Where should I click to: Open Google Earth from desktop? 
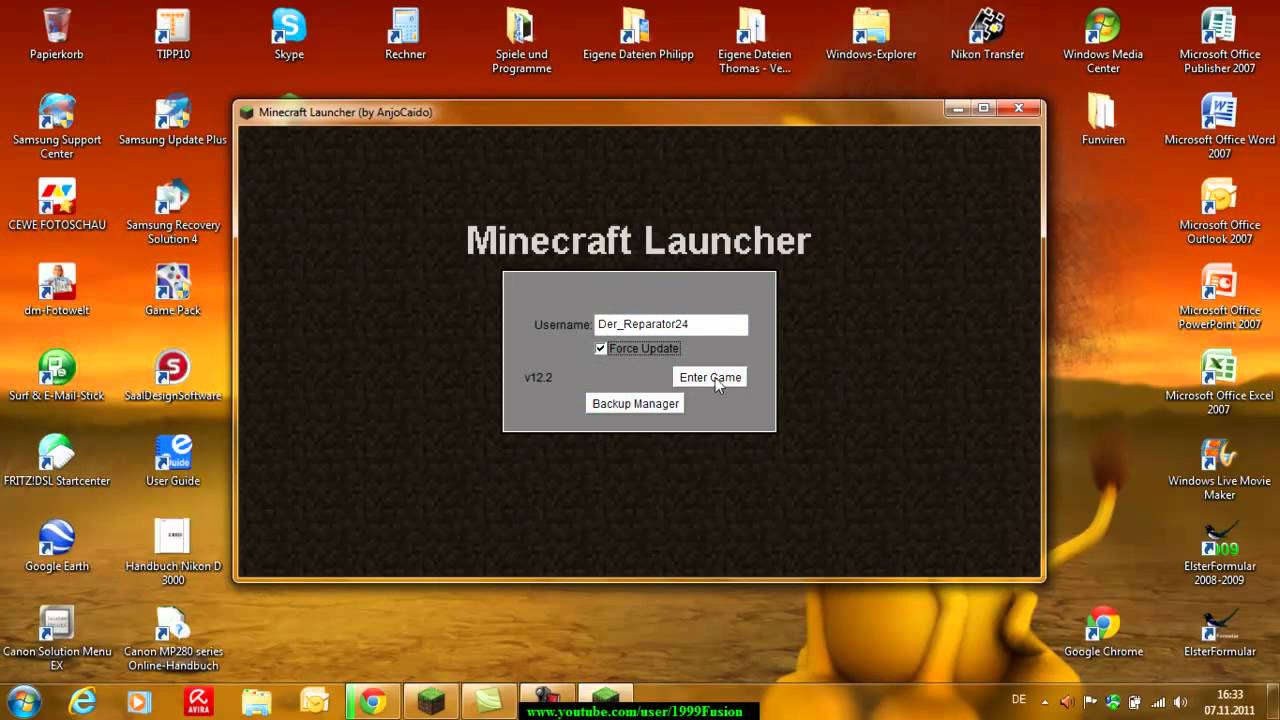pos(57,545)
